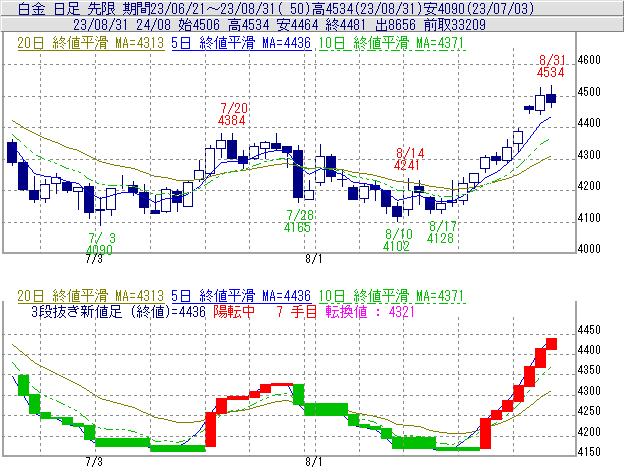Click the 4500 price axis label
Image resolution: width=624 pixels, height=475 pixels.
point(589,92)
